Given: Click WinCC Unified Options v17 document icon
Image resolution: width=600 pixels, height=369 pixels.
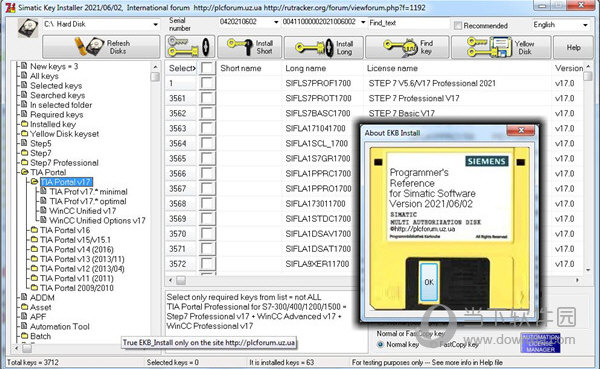Looking at the screenshot, I should 43,220.
